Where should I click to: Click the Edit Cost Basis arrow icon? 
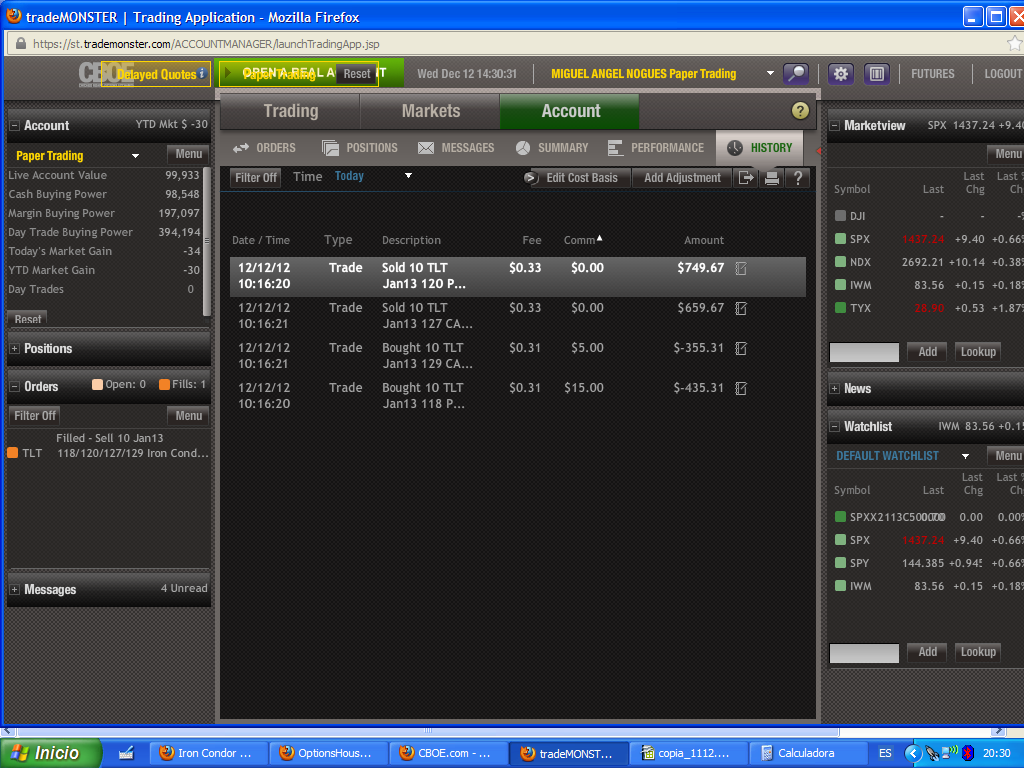click(x=531, y=178)
